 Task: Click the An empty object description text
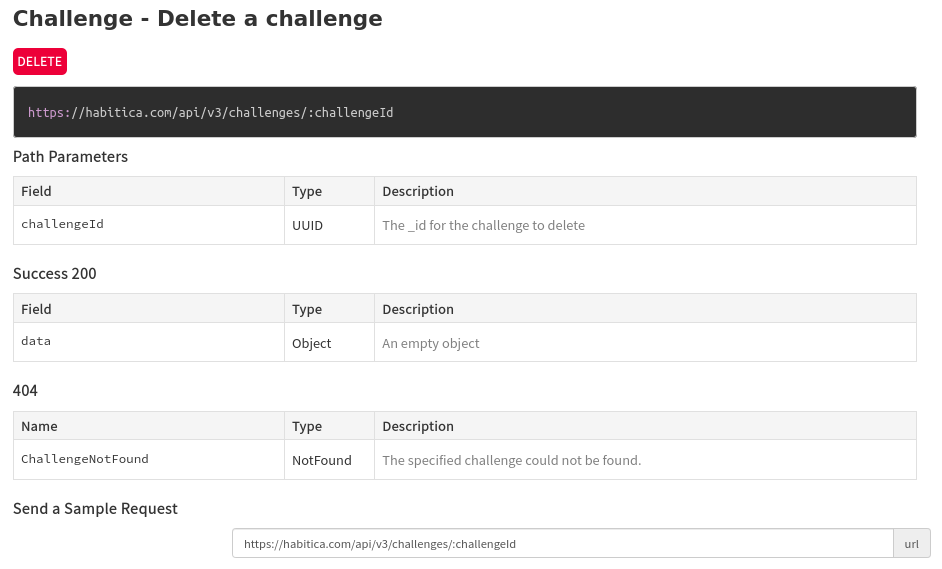click(x=430, y=343)
